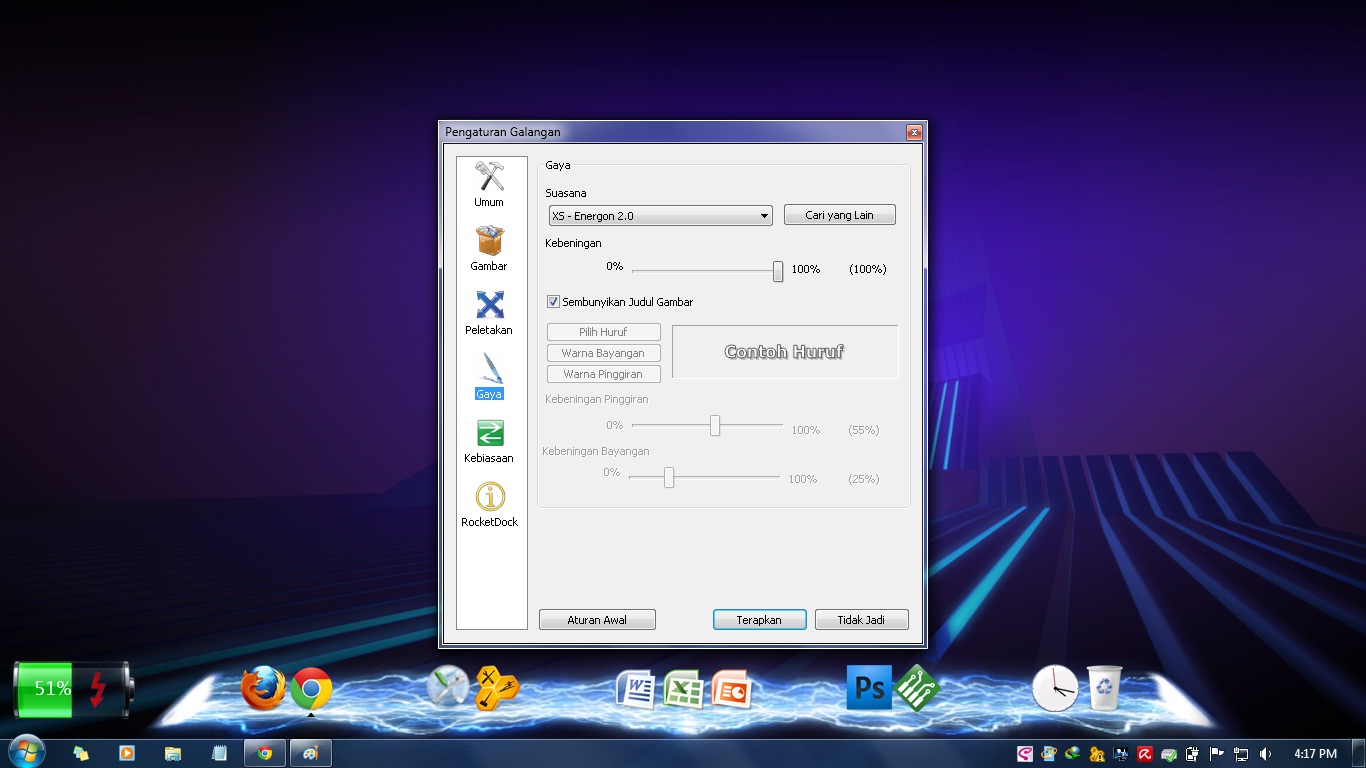The image size is (1366, 768).
Task: Click the Terapkan button
Action: pyautogui.click(x=759, y=619)
